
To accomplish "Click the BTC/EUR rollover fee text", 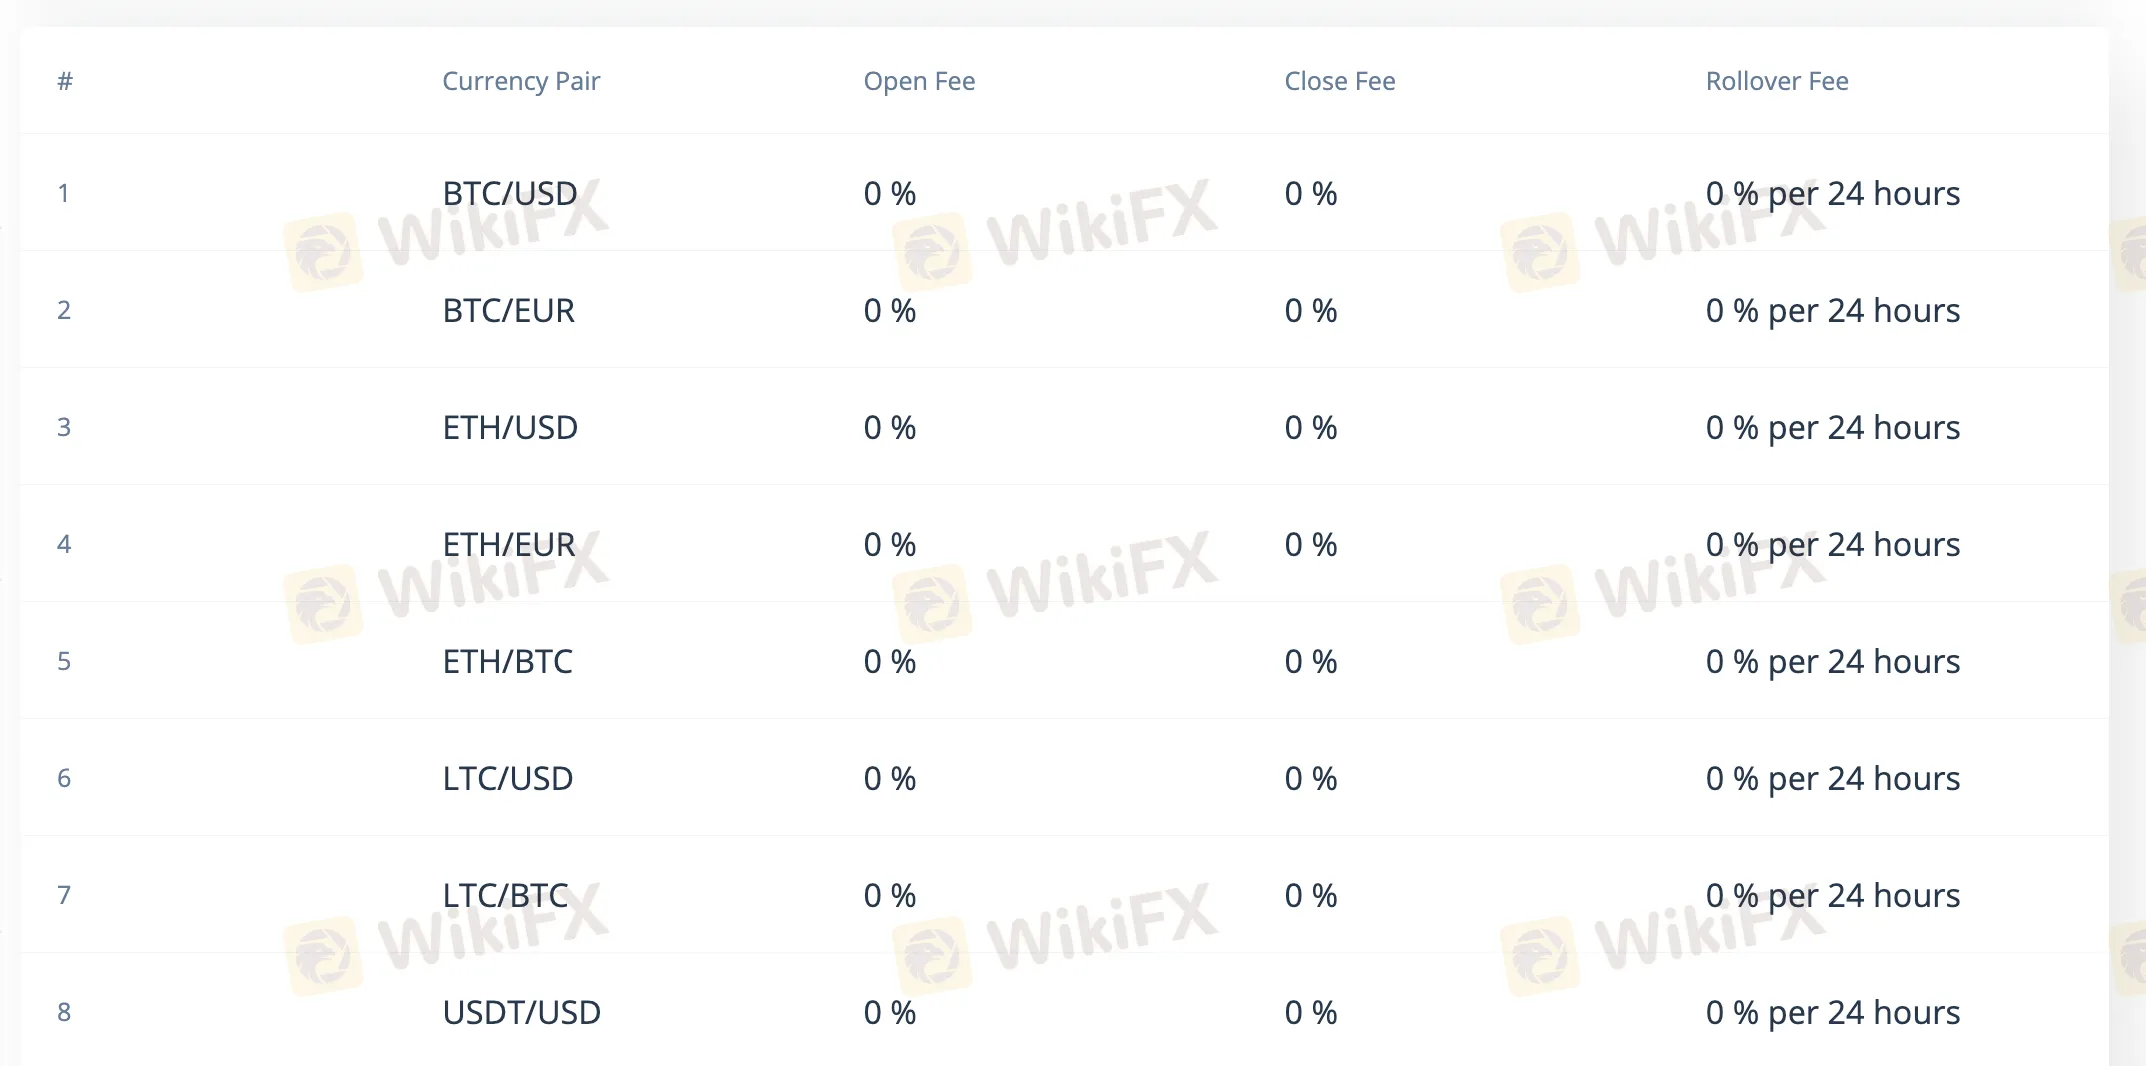I will (1833, 310).
